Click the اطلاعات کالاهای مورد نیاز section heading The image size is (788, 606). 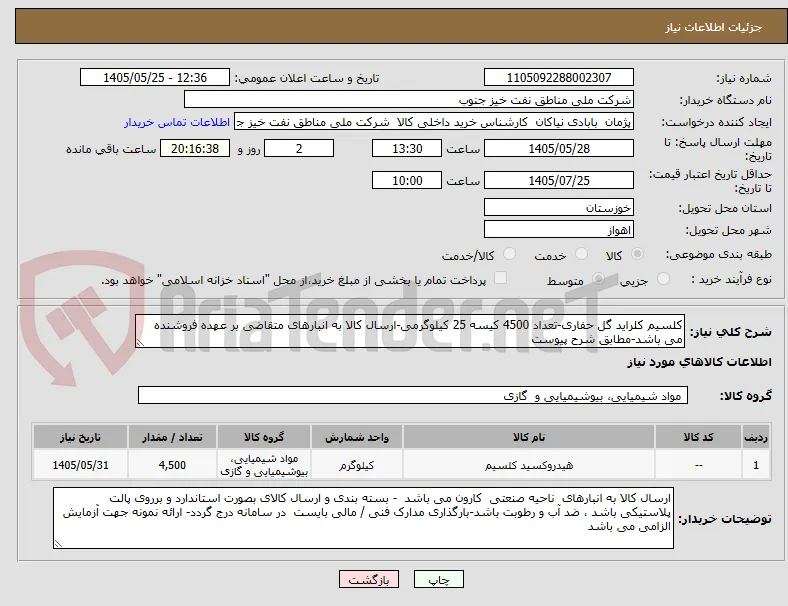coord(699,362)
